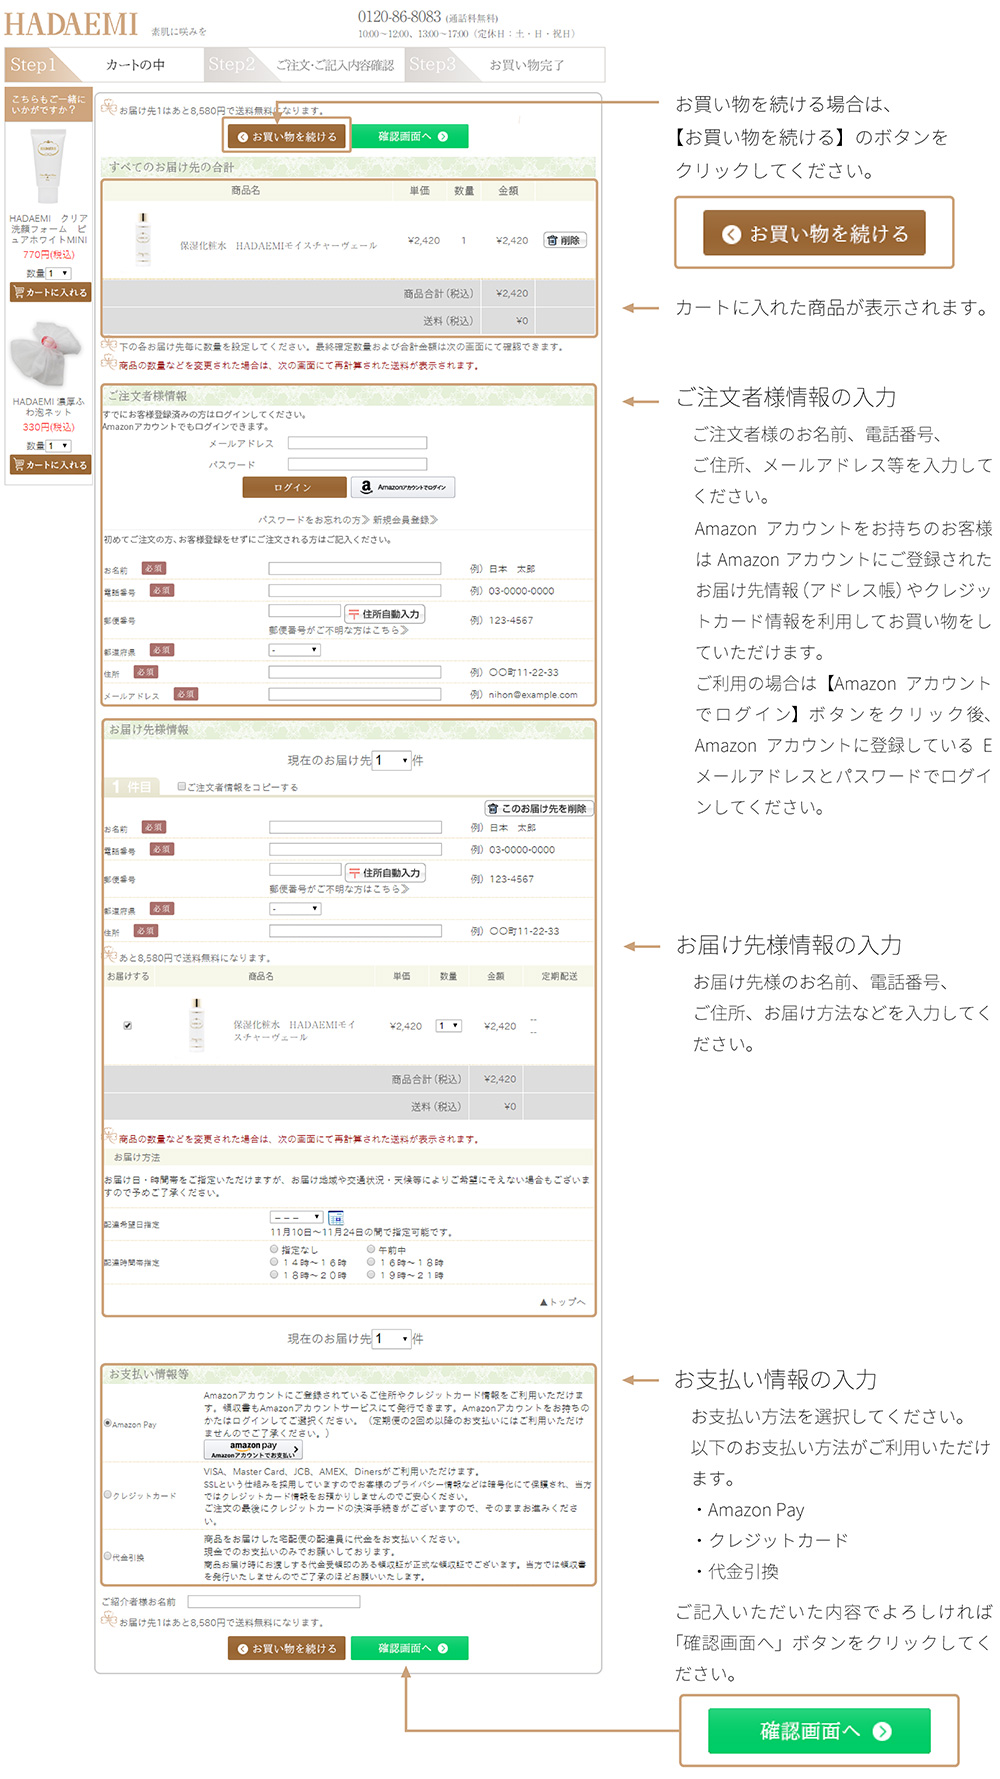1000x1779 pixels.
Task: Click 電話番号 field in delivery address section
Action: tap(355, 849)
